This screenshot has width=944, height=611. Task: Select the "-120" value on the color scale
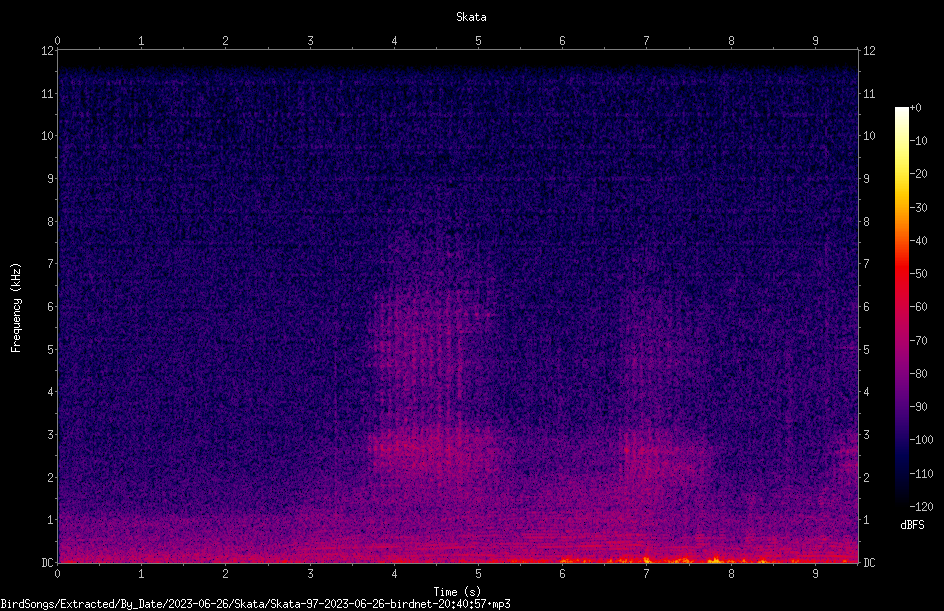point(922,507)
